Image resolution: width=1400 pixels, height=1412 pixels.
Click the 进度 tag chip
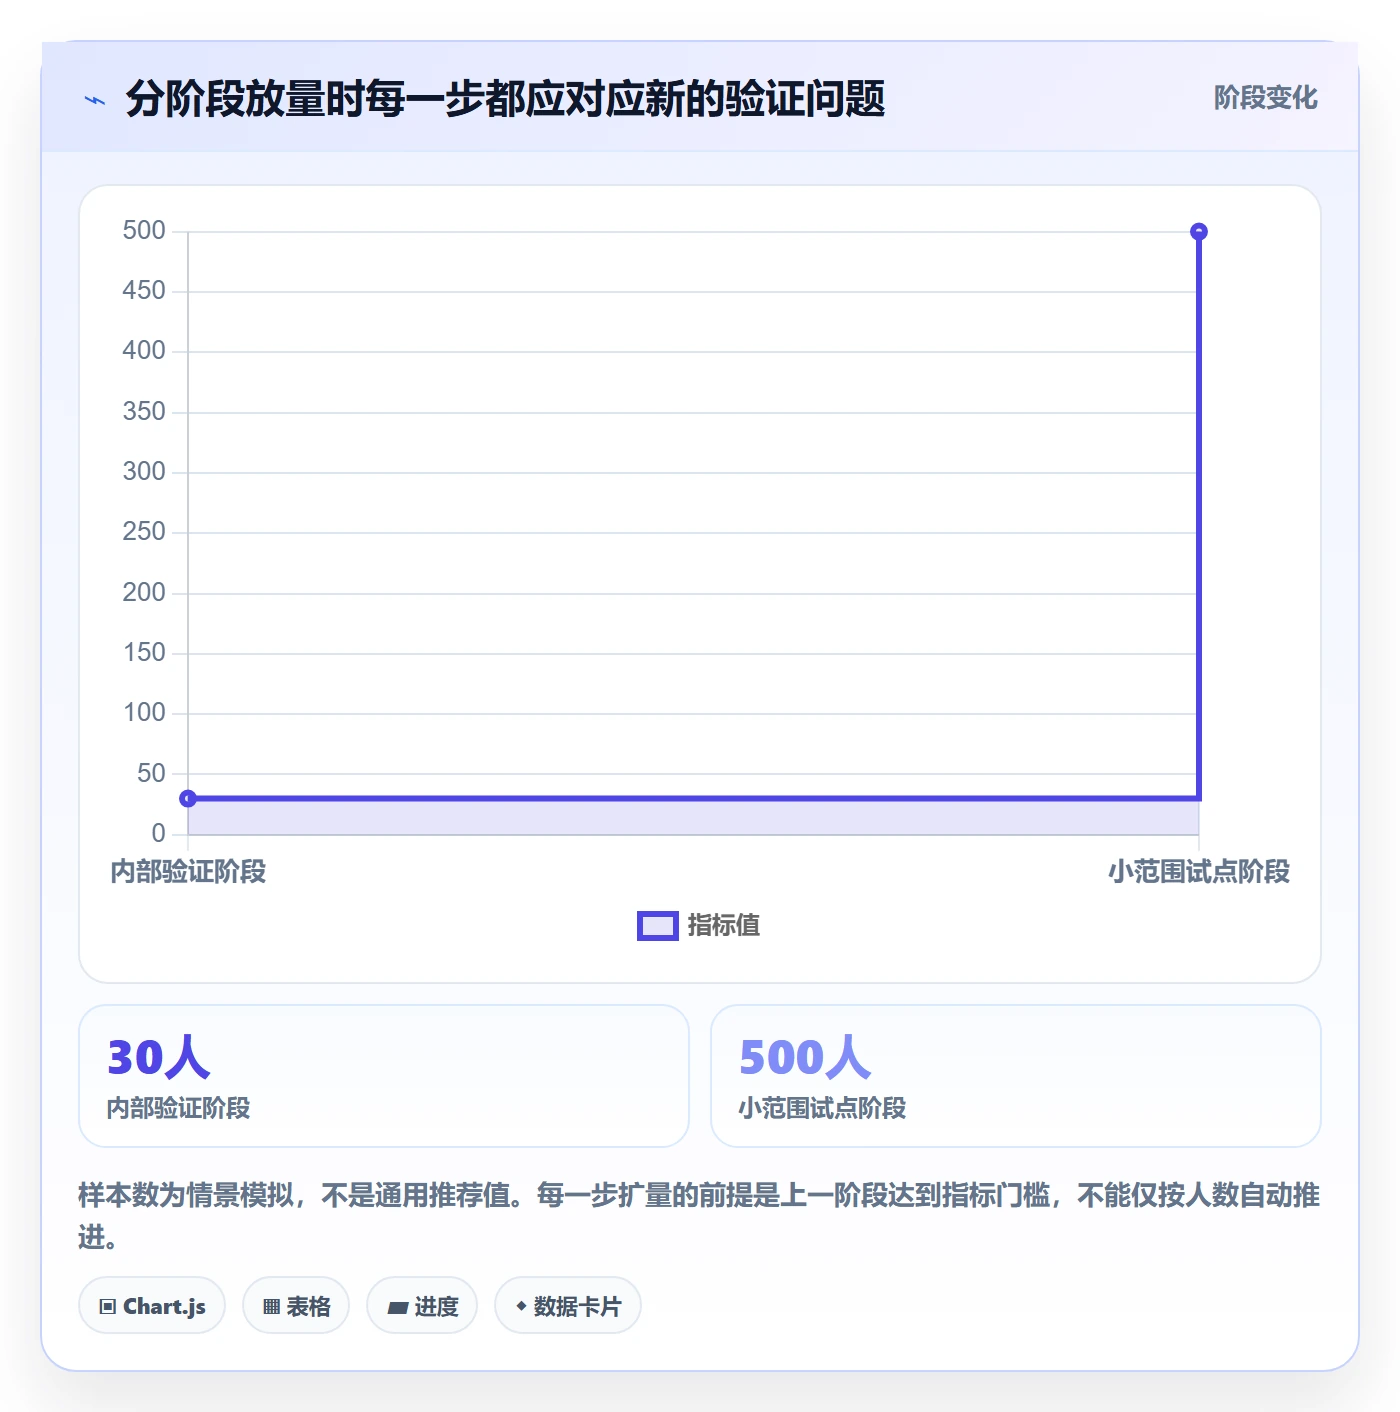point(422,1305)
